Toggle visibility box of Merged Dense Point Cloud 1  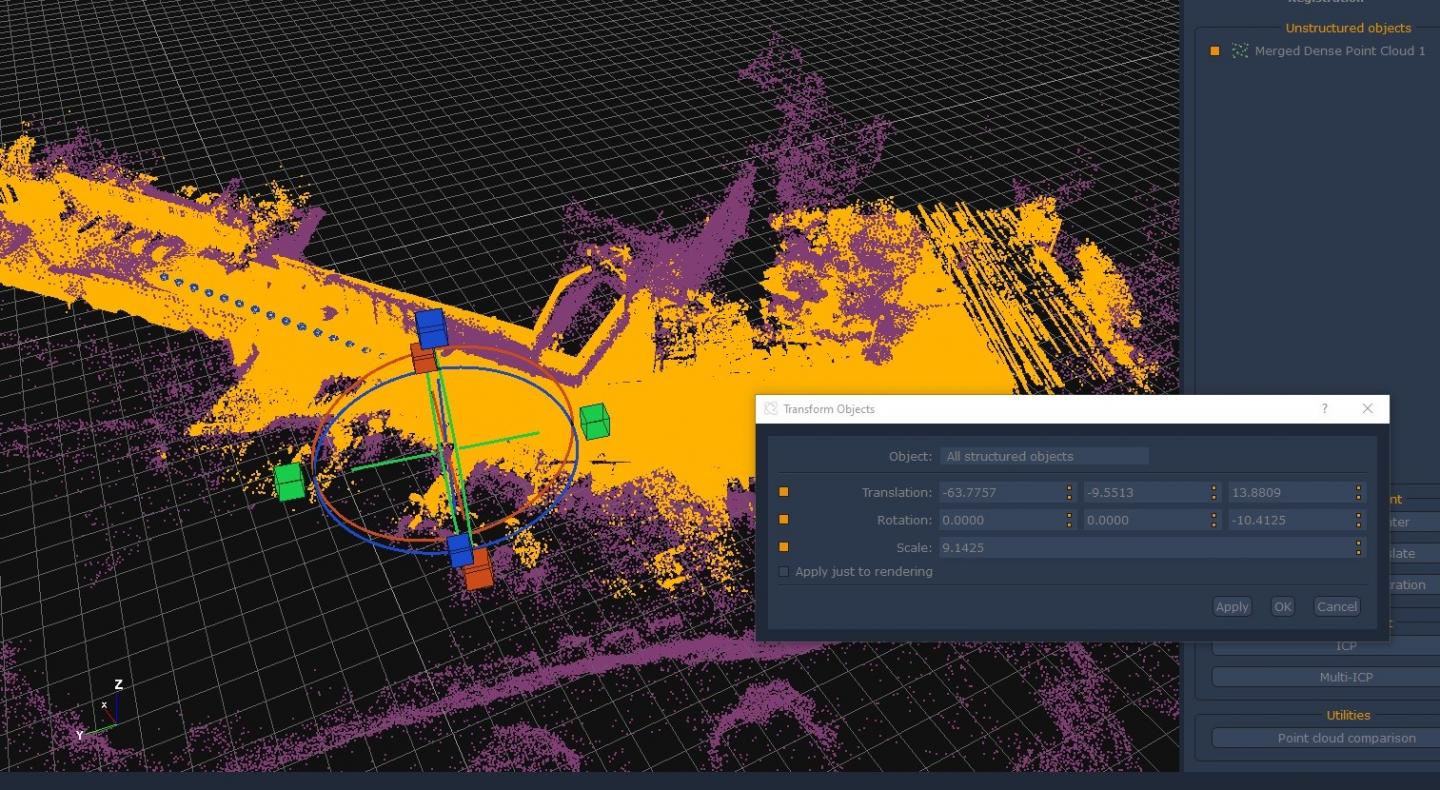click(1215, 51)
